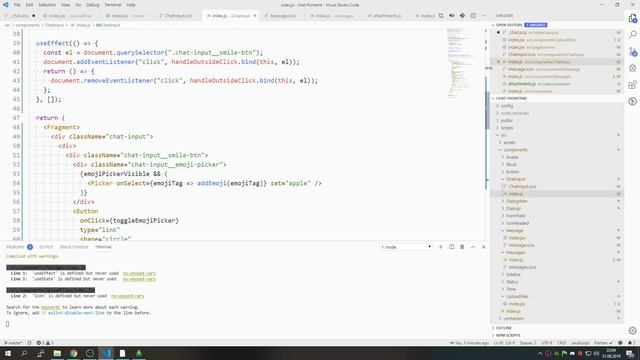Switch to the Output panel tab
Image resolution: width=640 pixels, height=360 pixels.
tap(46, 247)
